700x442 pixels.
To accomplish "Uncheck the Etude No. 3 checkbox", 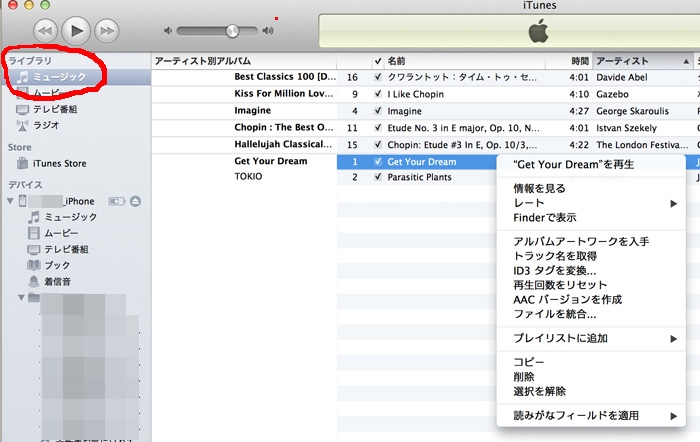I will pyautogui.click(x=378, y=128).
